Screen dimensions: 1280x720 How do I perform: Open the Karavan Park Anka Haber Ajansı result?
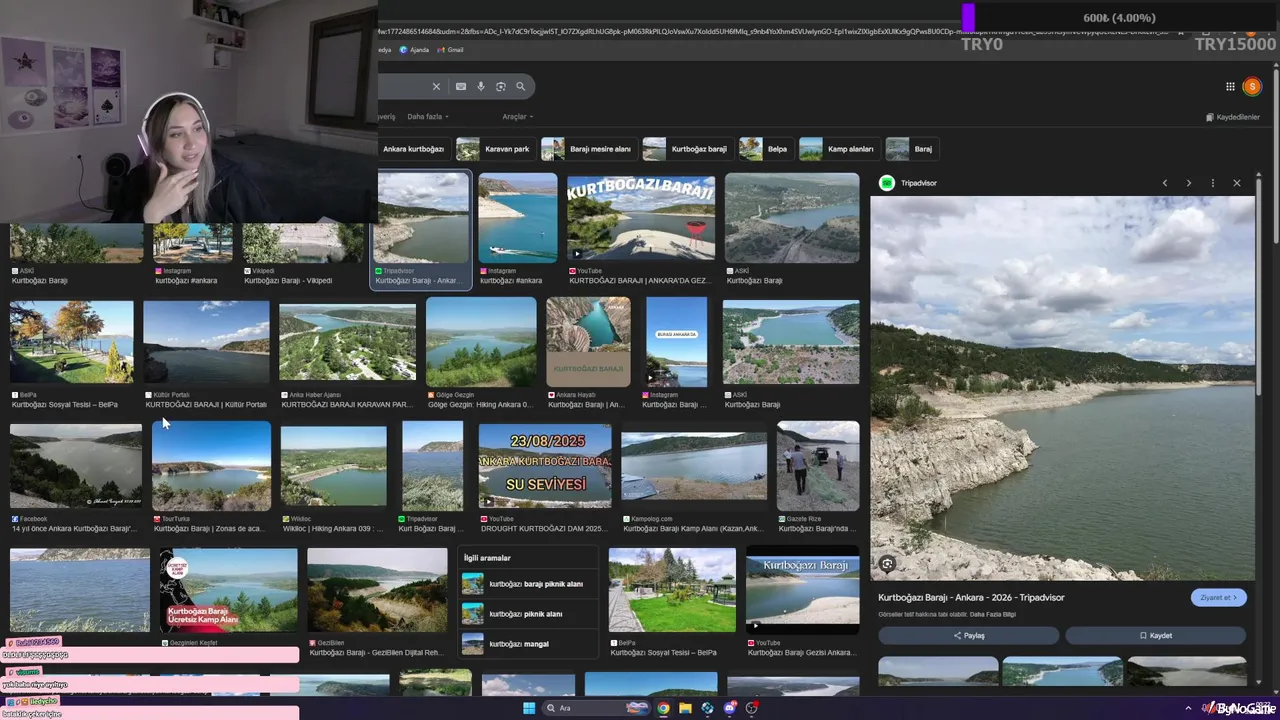click(347, 343)
